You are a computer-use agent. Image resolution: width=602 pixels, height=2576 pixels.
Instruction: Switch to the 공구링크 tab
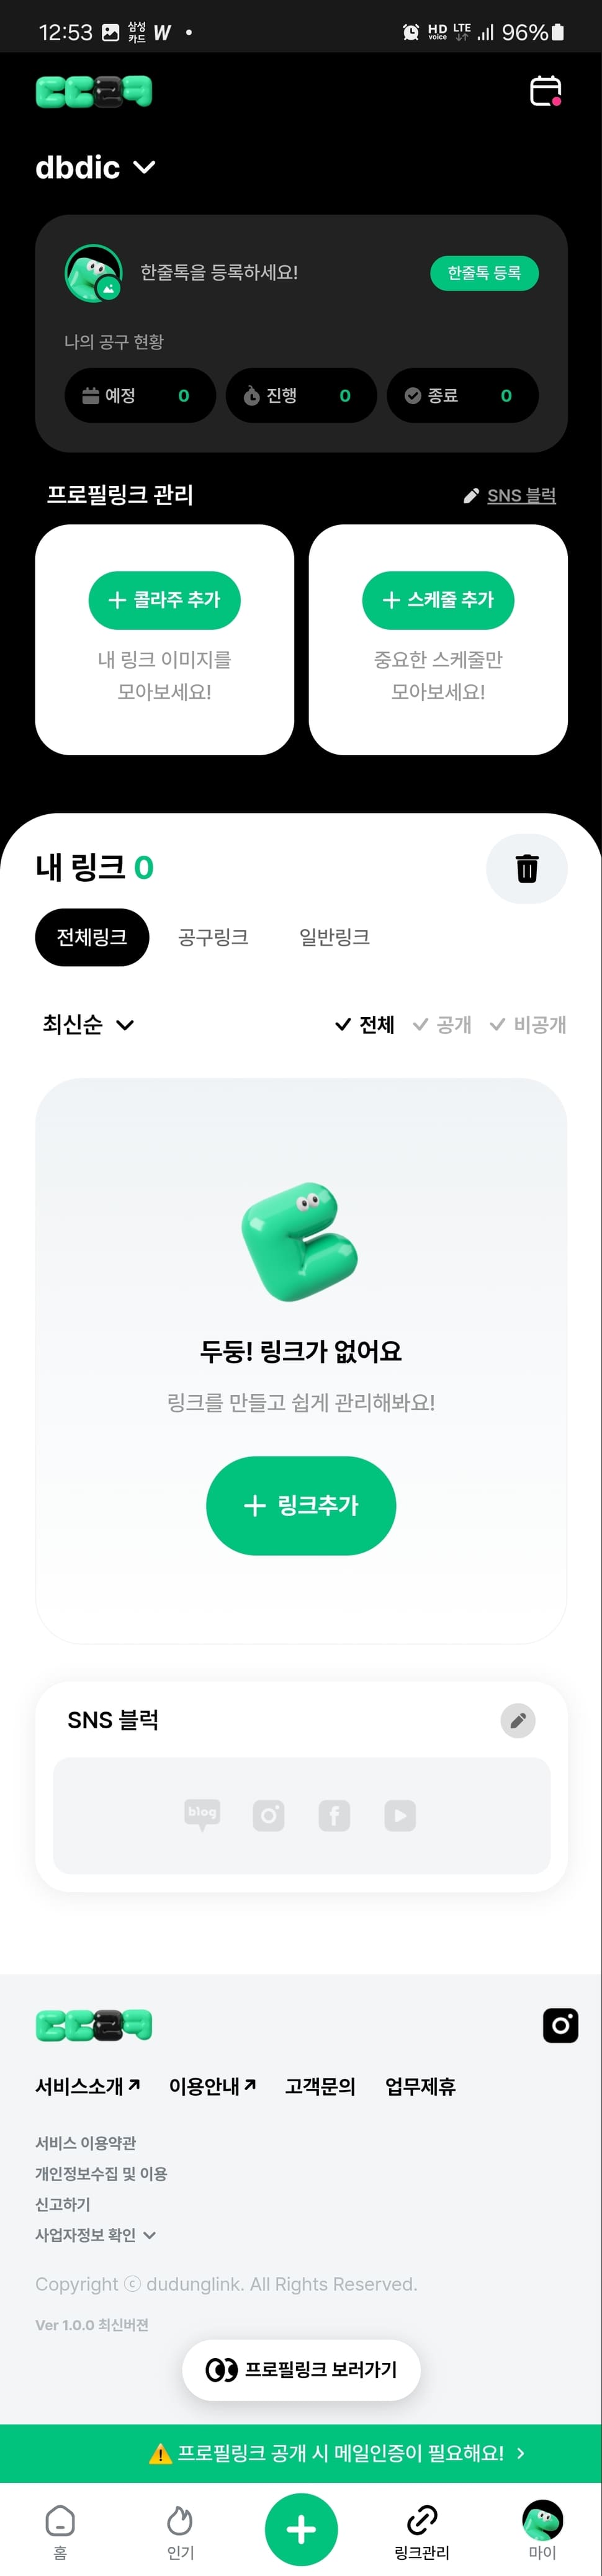point(213,937)
